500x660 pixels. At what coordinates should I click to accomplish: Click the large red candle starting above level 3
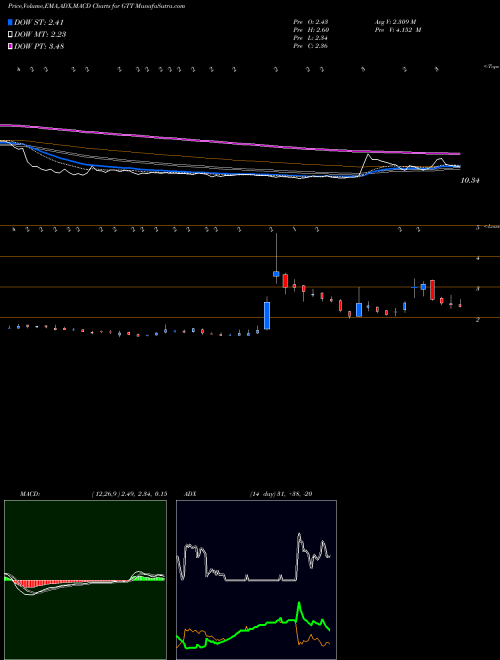[432, 290]
